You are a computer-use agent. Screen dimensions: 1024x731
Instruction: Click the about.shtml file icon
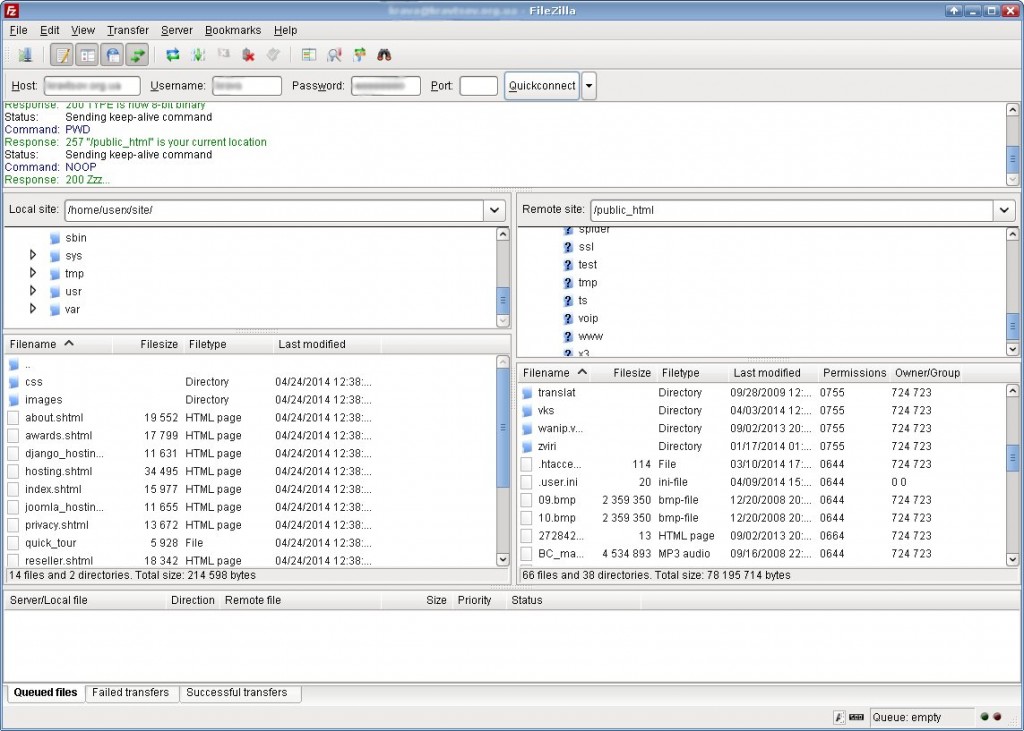pyautogui.click(x=13, y=417)
